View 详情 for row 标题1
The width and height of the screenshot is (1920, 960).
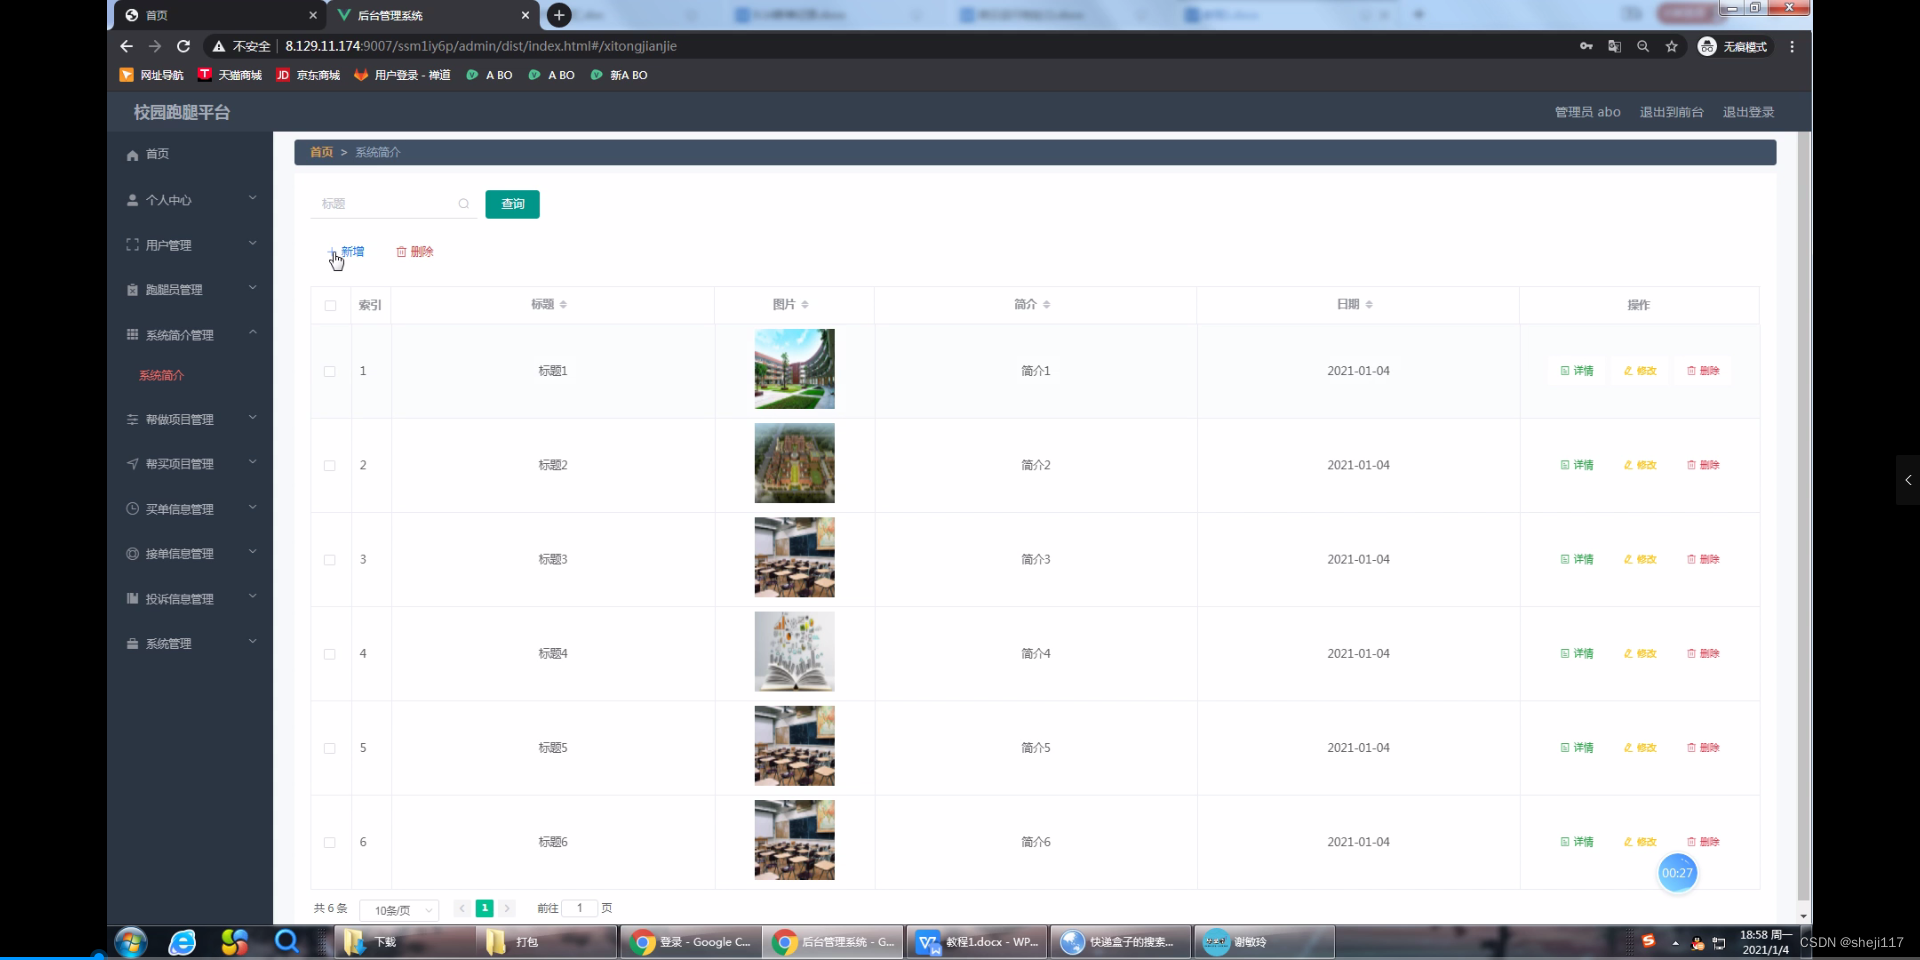[1577, 371]
